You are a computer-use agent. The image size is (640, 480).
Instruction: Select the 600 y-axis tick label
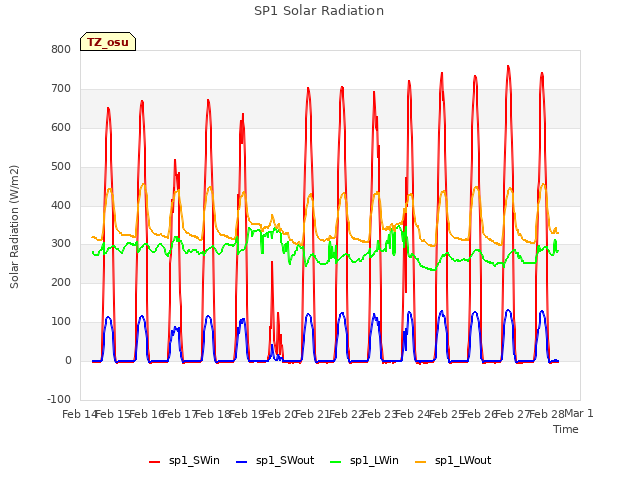pyautogui.click(x=61, y=127)
